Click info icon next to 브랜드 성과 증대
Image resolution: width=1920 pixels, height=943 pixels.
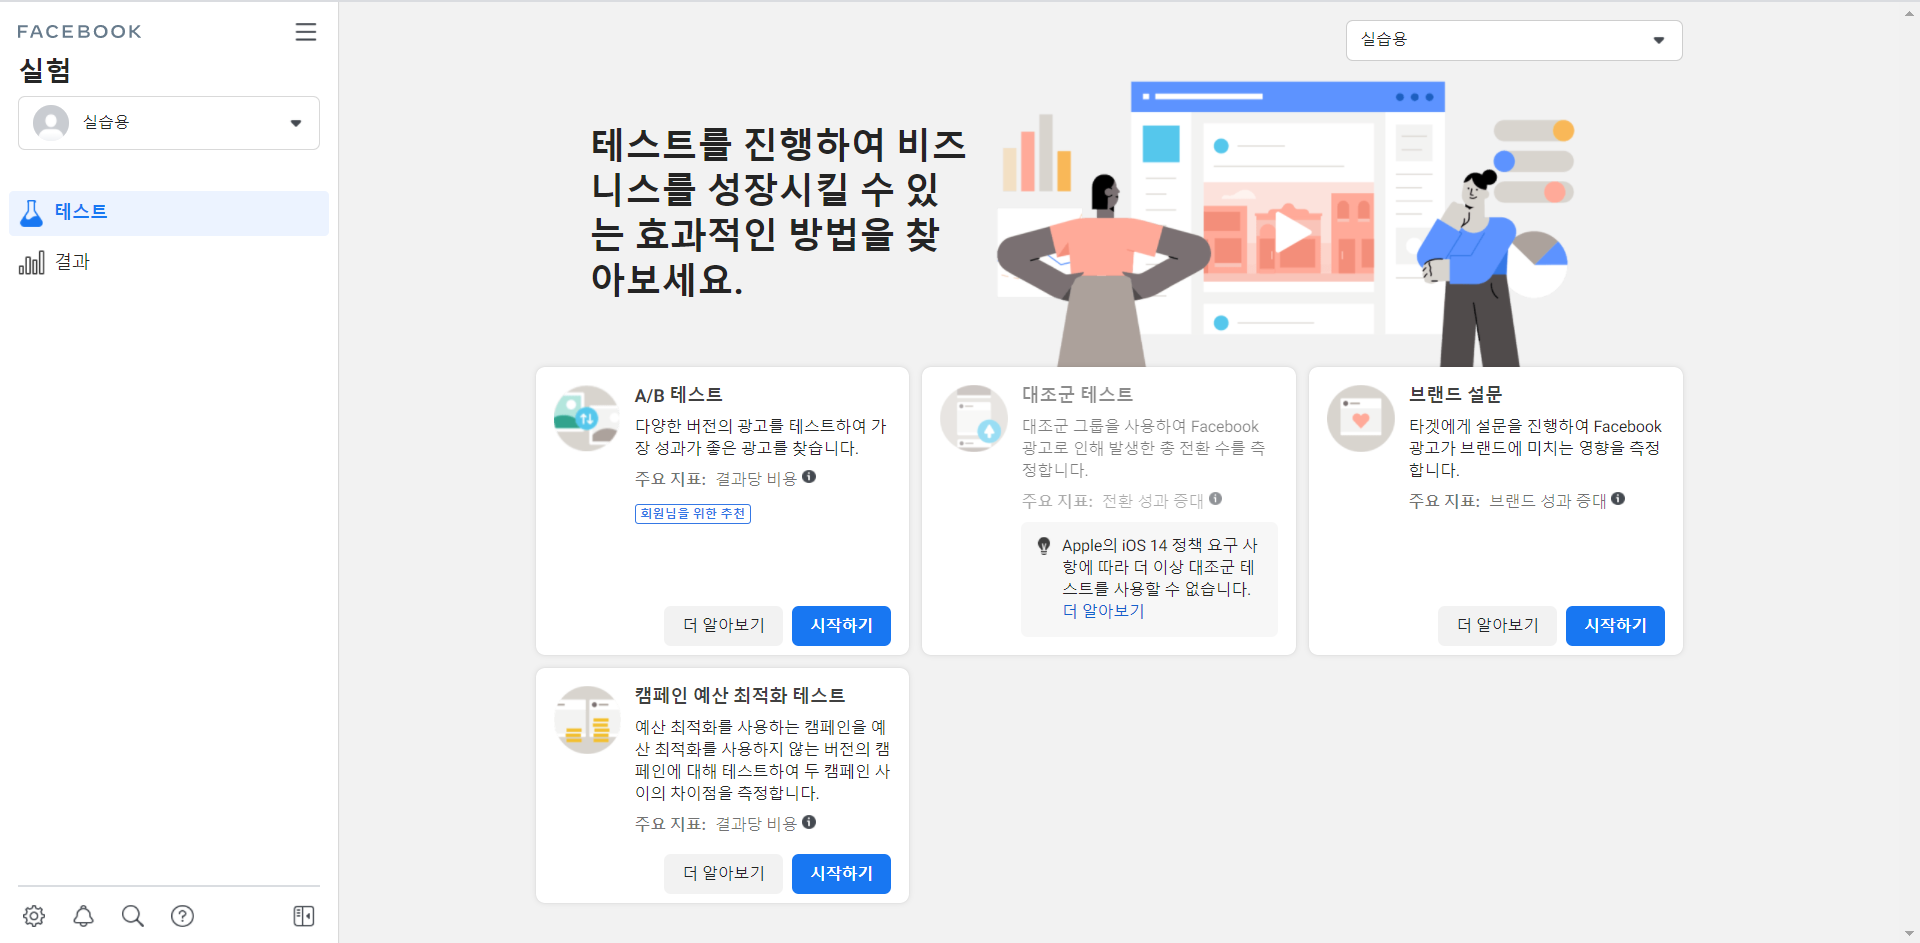click(1618, 499)
